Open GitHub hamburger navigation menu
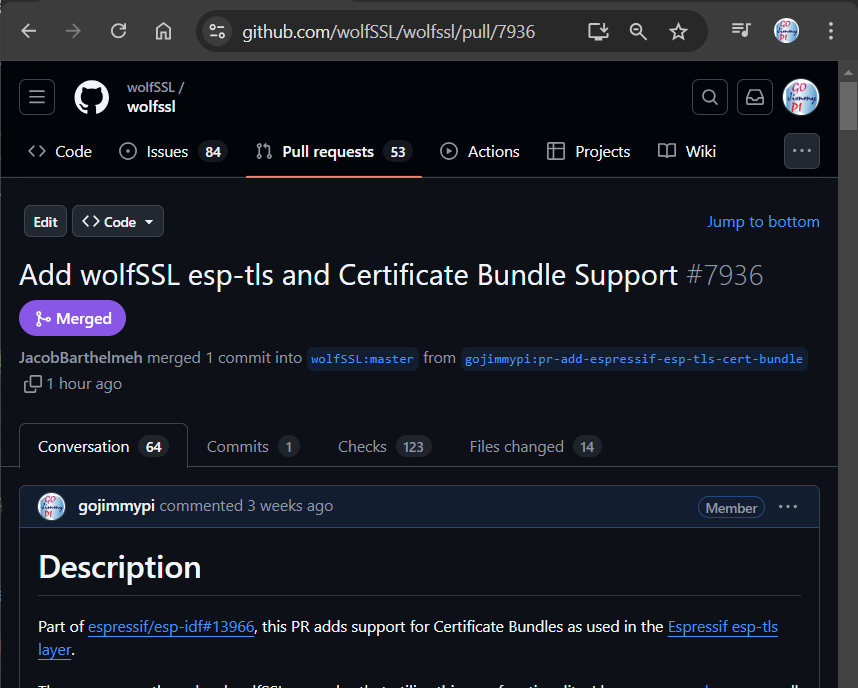 pos(37,97)
